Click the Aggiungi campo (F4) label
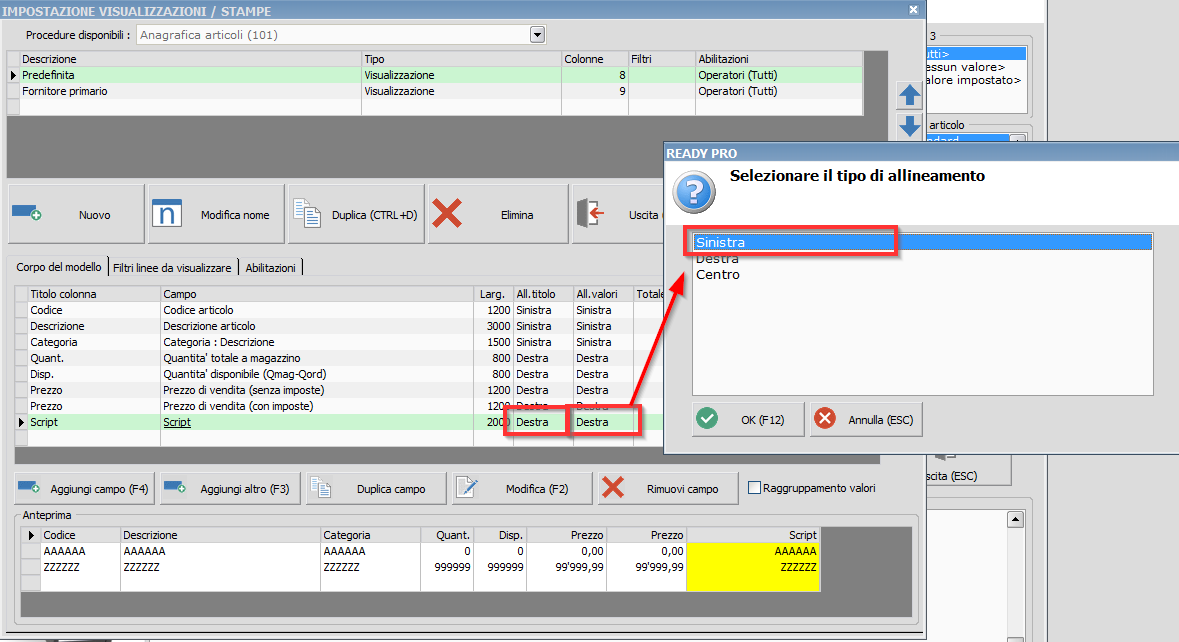This screenshot has height=642, width=1179. pos(99,489)
